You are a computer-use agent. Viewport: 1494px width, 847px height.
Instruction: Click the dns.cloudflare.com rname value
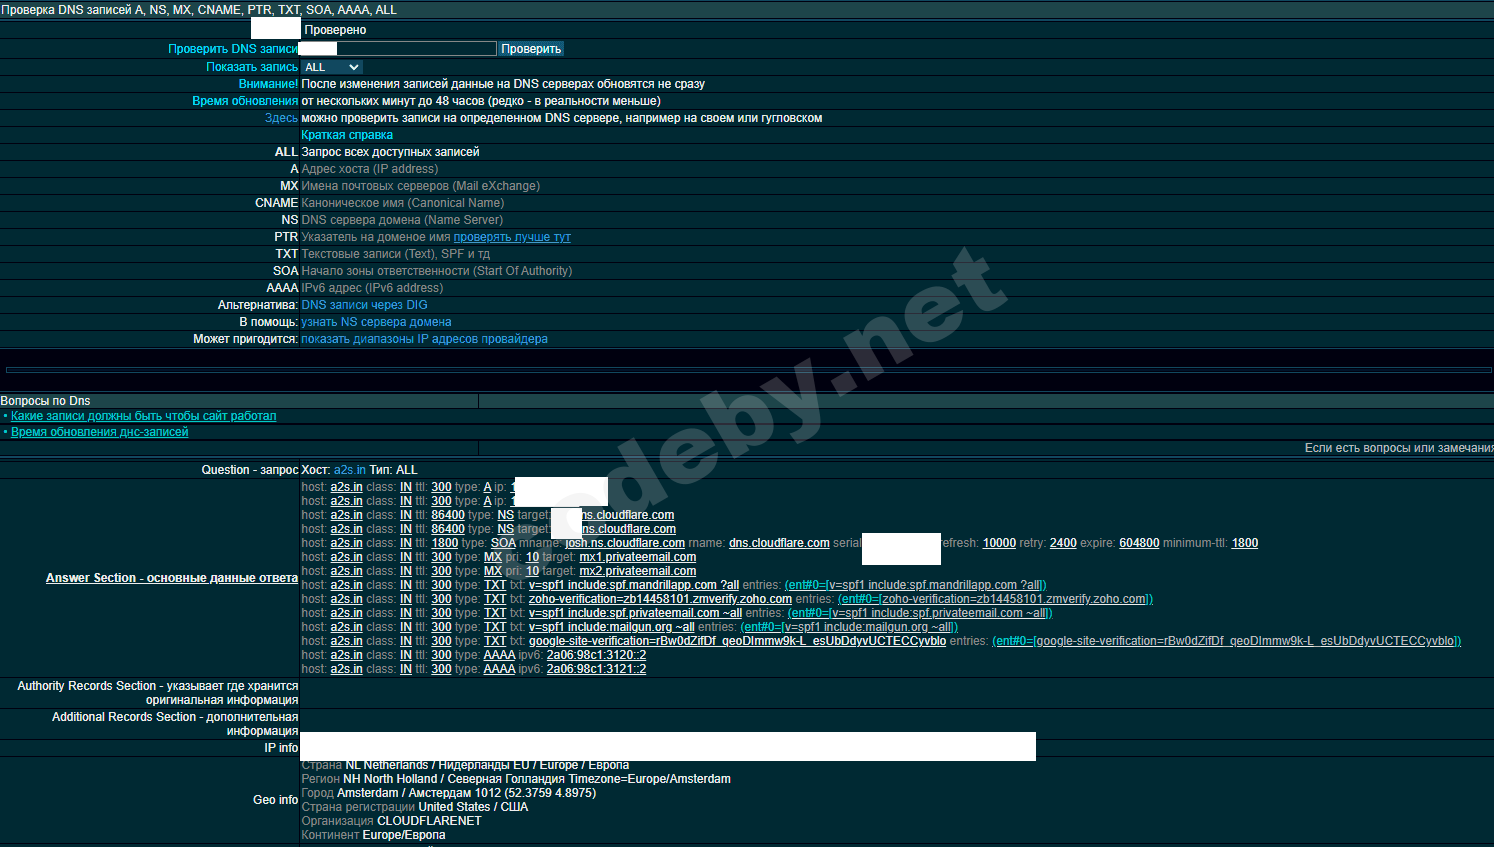779,543
